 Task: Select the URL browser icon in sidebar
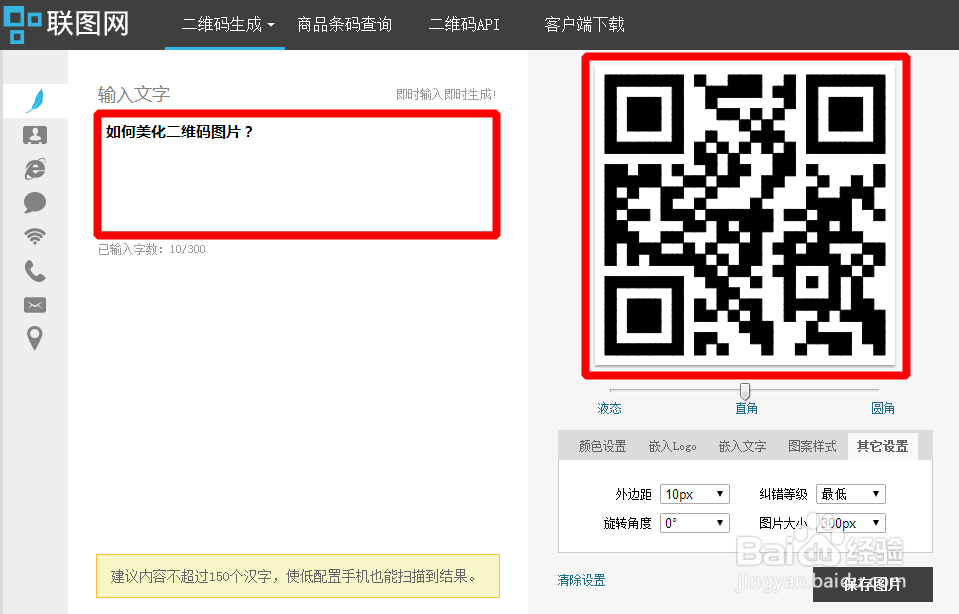point(35,169)
